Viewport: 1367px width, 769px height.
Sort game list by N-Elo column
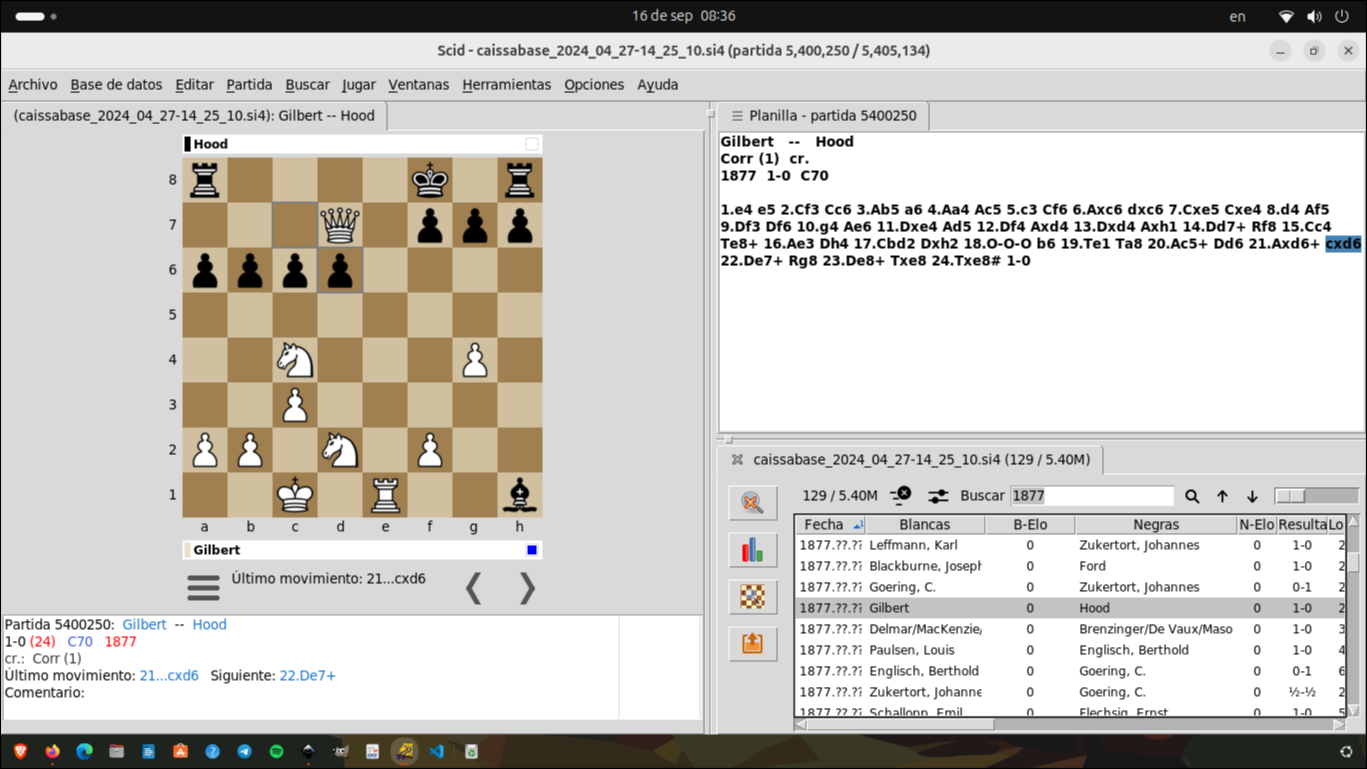tap(1257, 525)
